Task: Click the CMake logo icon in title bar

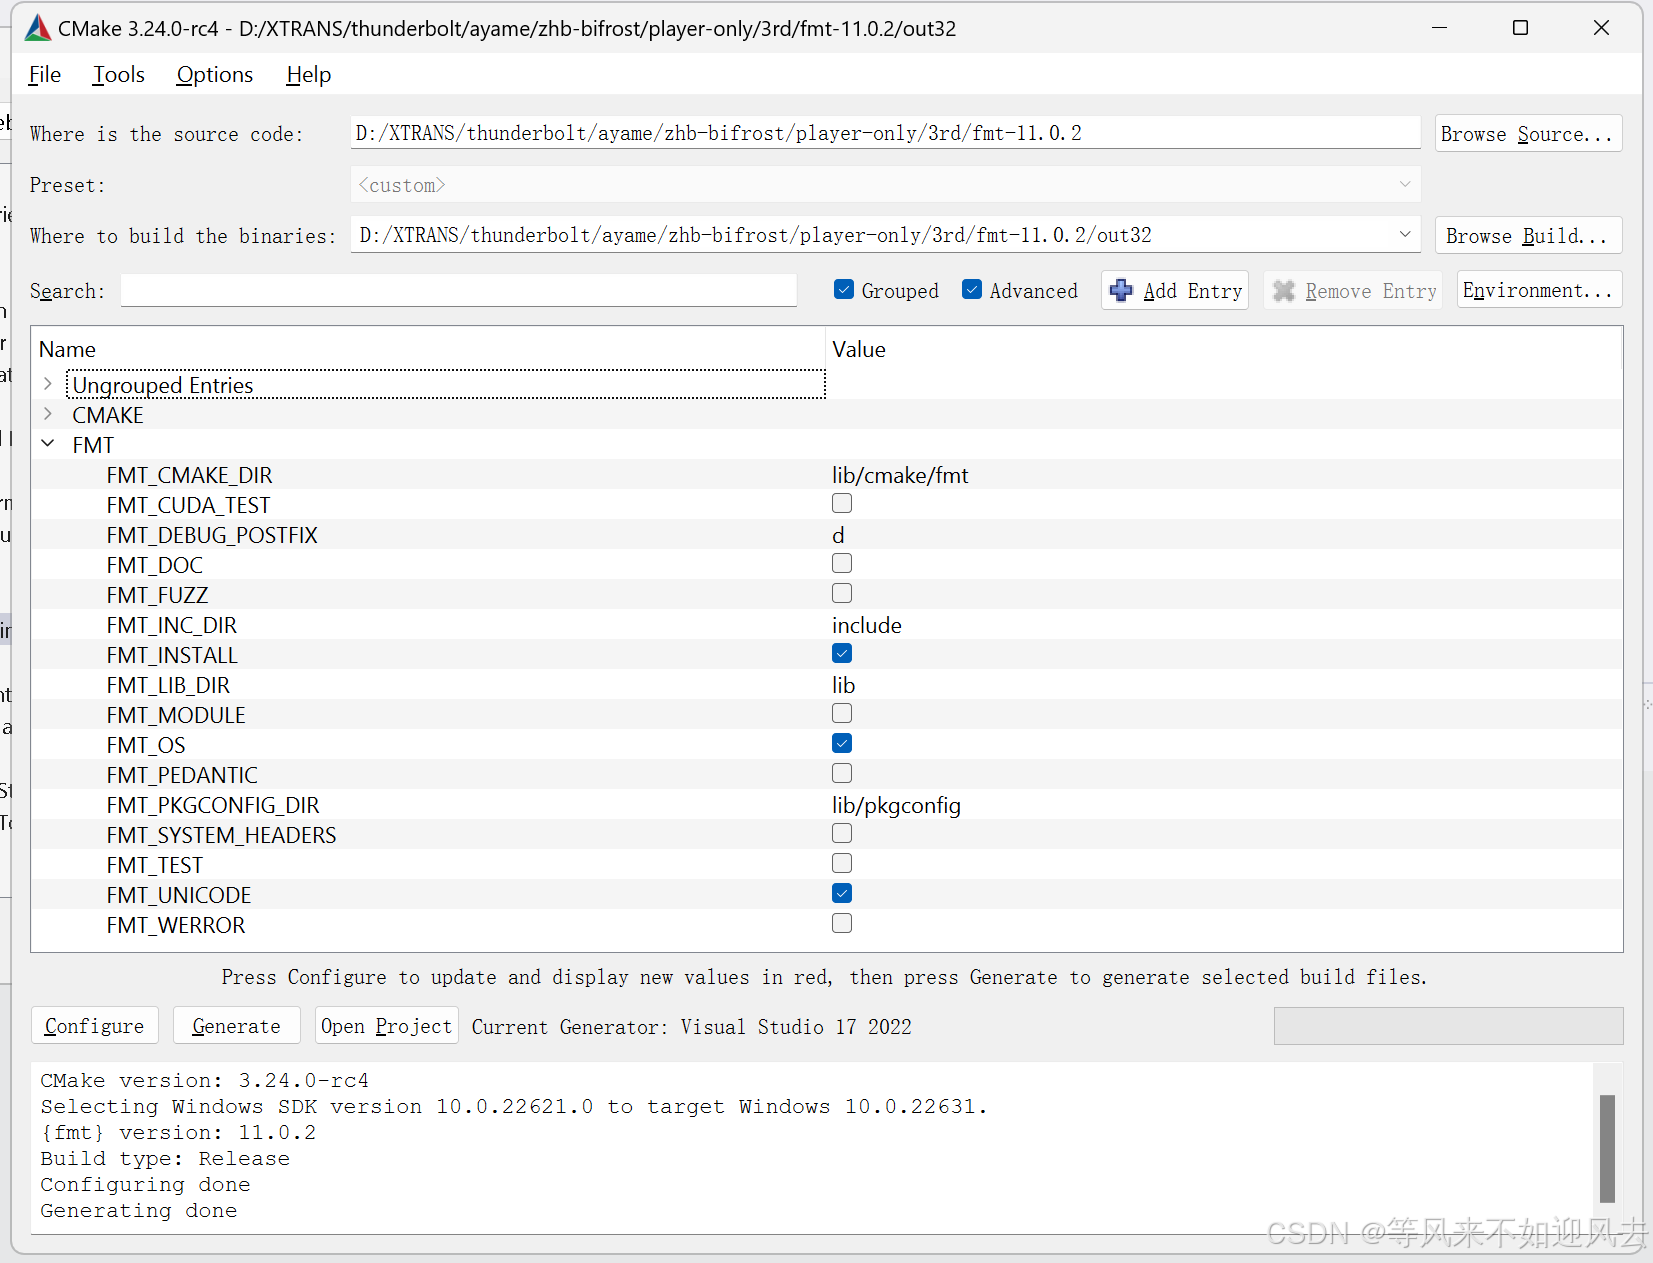Action: [37, 28]
